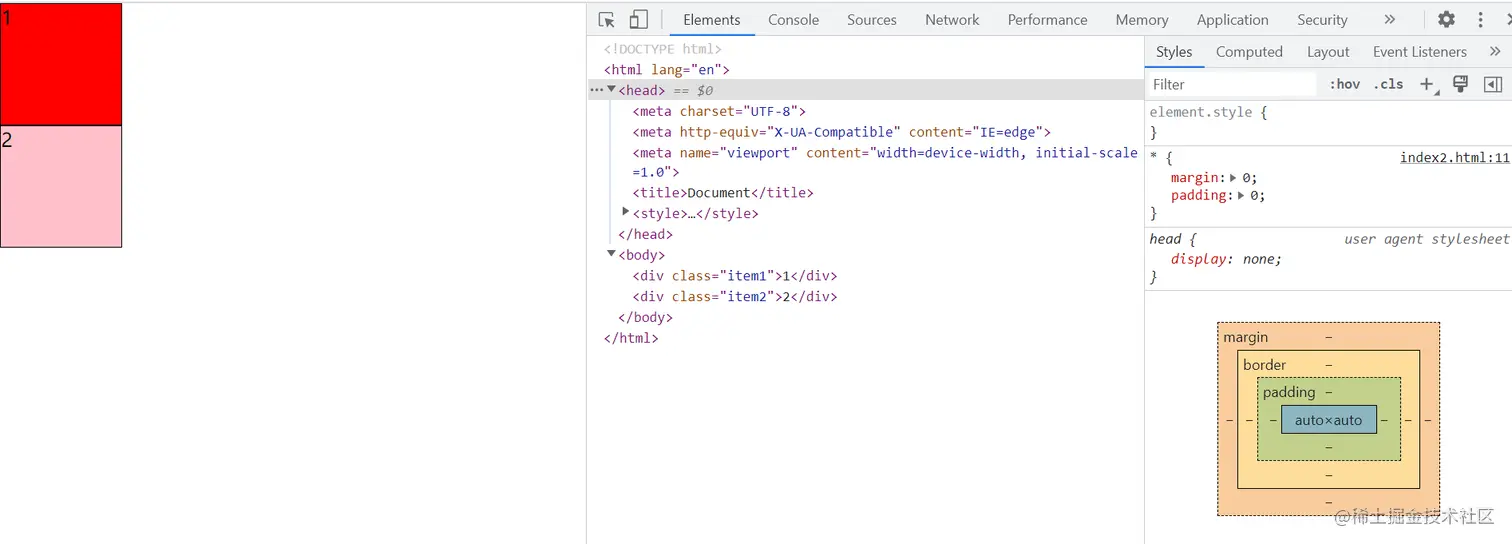Select the closing /body tag

tap(645, 317)
